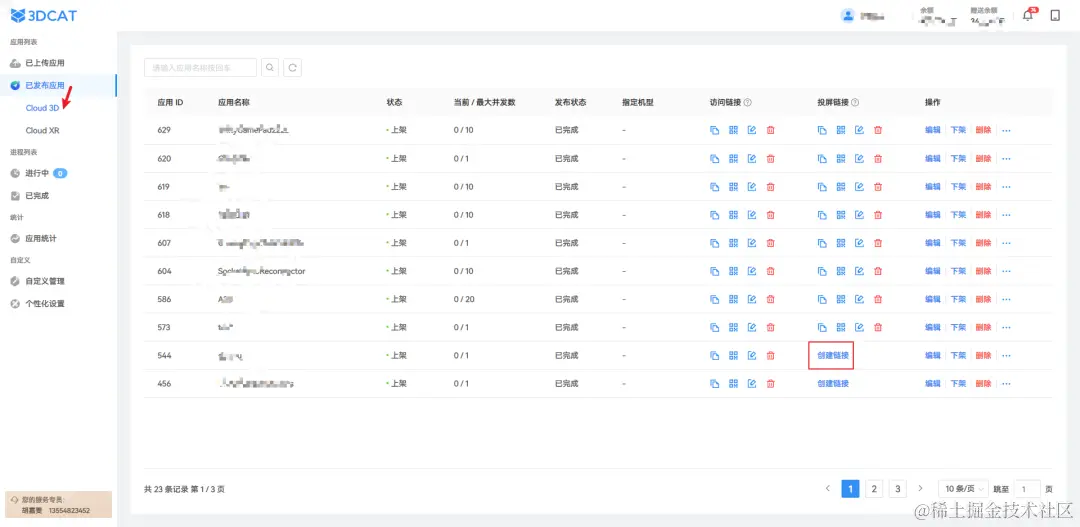Open more actions menu for app 544
Image resolution: width=1080 pixels, height=527 pixels.
[1006, 355]
